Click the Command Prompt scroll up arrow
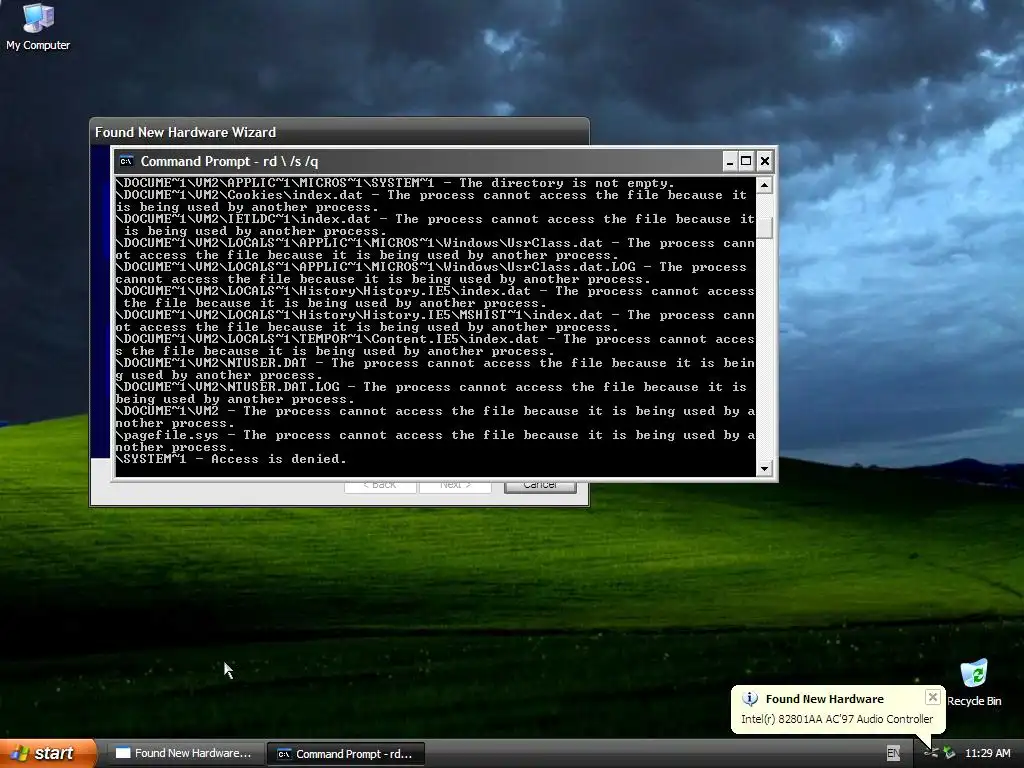This screenshot has height=768, width=1024. click(x=764, y=185)
